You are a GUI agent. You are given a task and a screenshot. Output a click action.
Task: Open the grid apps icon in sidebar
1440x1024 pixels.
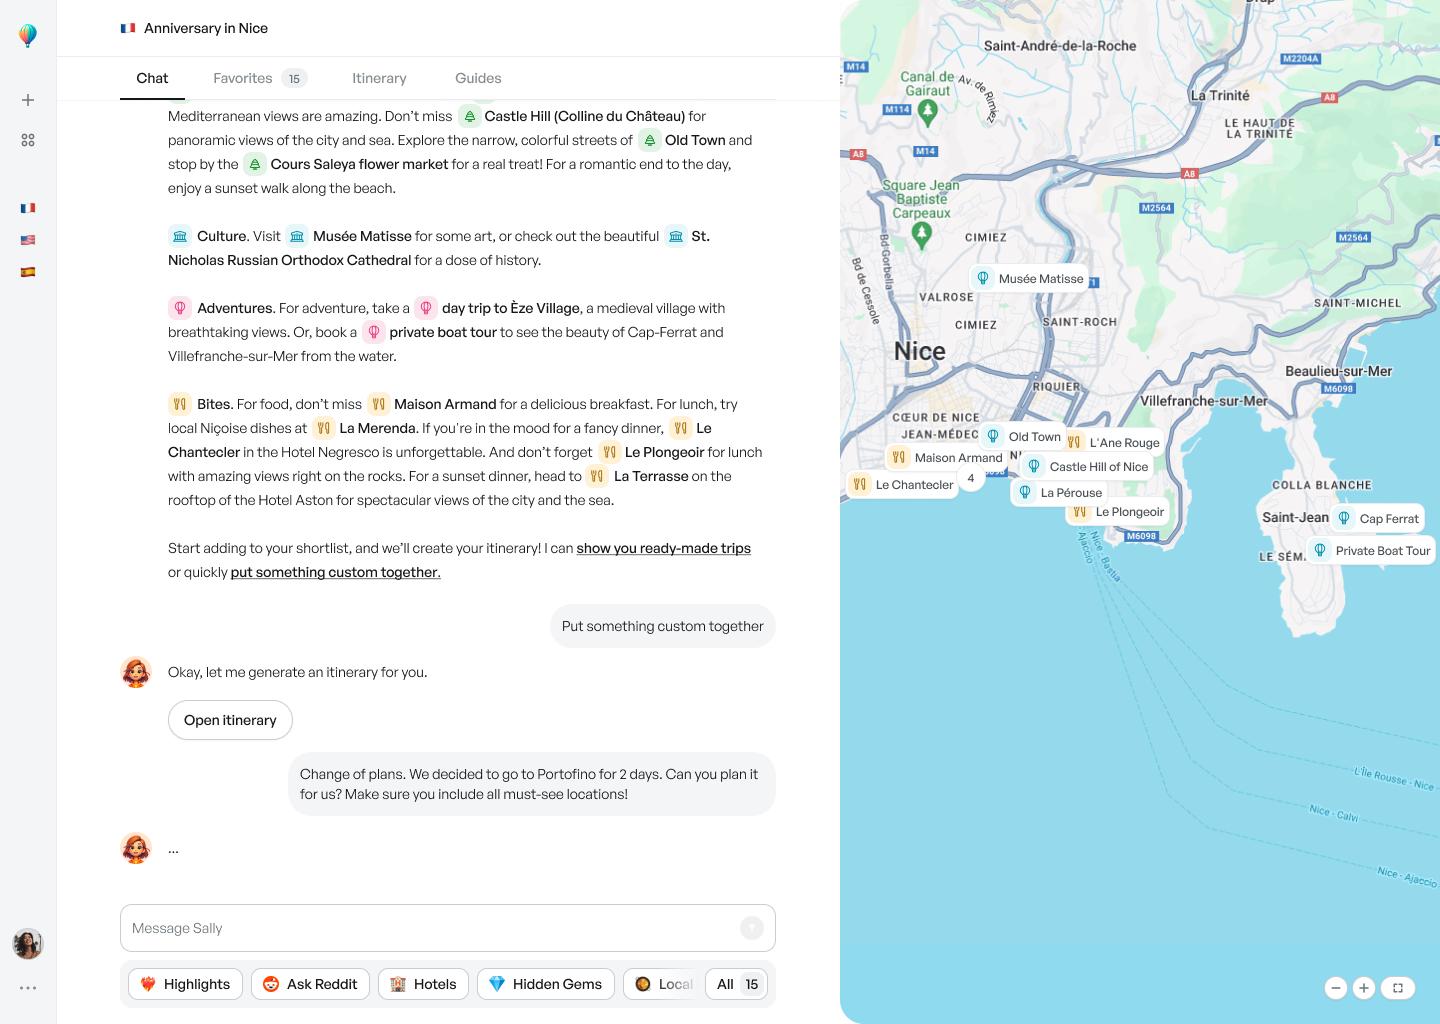pyautogui.click(x=28, y=141)
